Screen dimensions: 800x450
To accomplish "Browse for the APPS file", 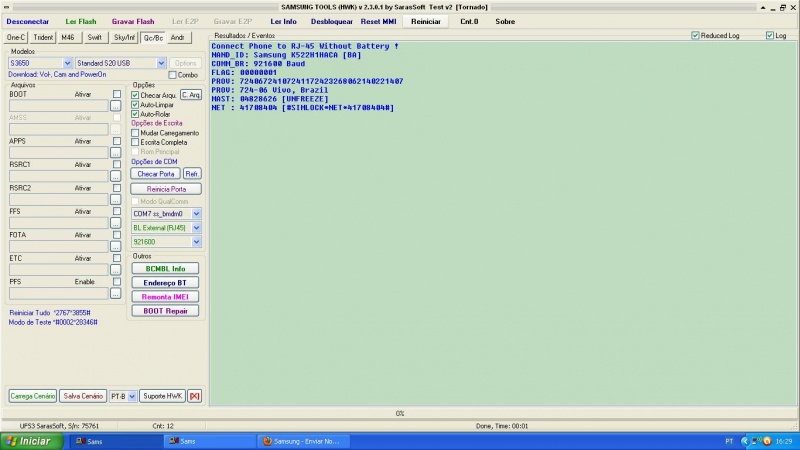I will pyautogui.click(x=116, y=153).
